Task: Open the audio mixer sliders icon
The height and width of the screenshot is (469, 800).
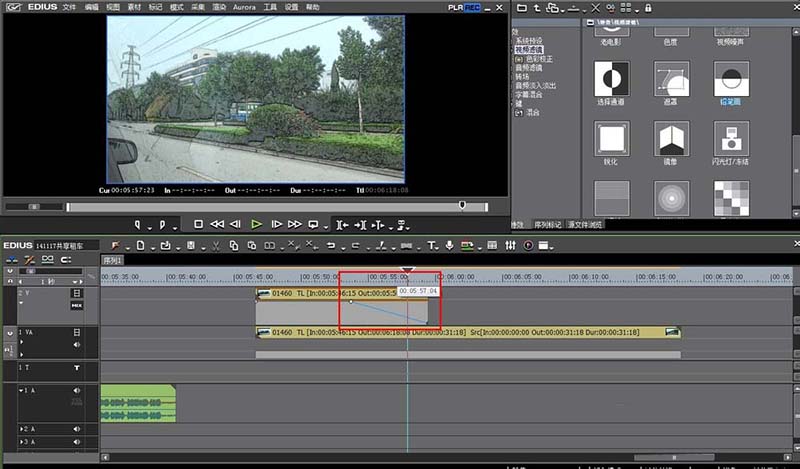Action: tap(510, 246)
